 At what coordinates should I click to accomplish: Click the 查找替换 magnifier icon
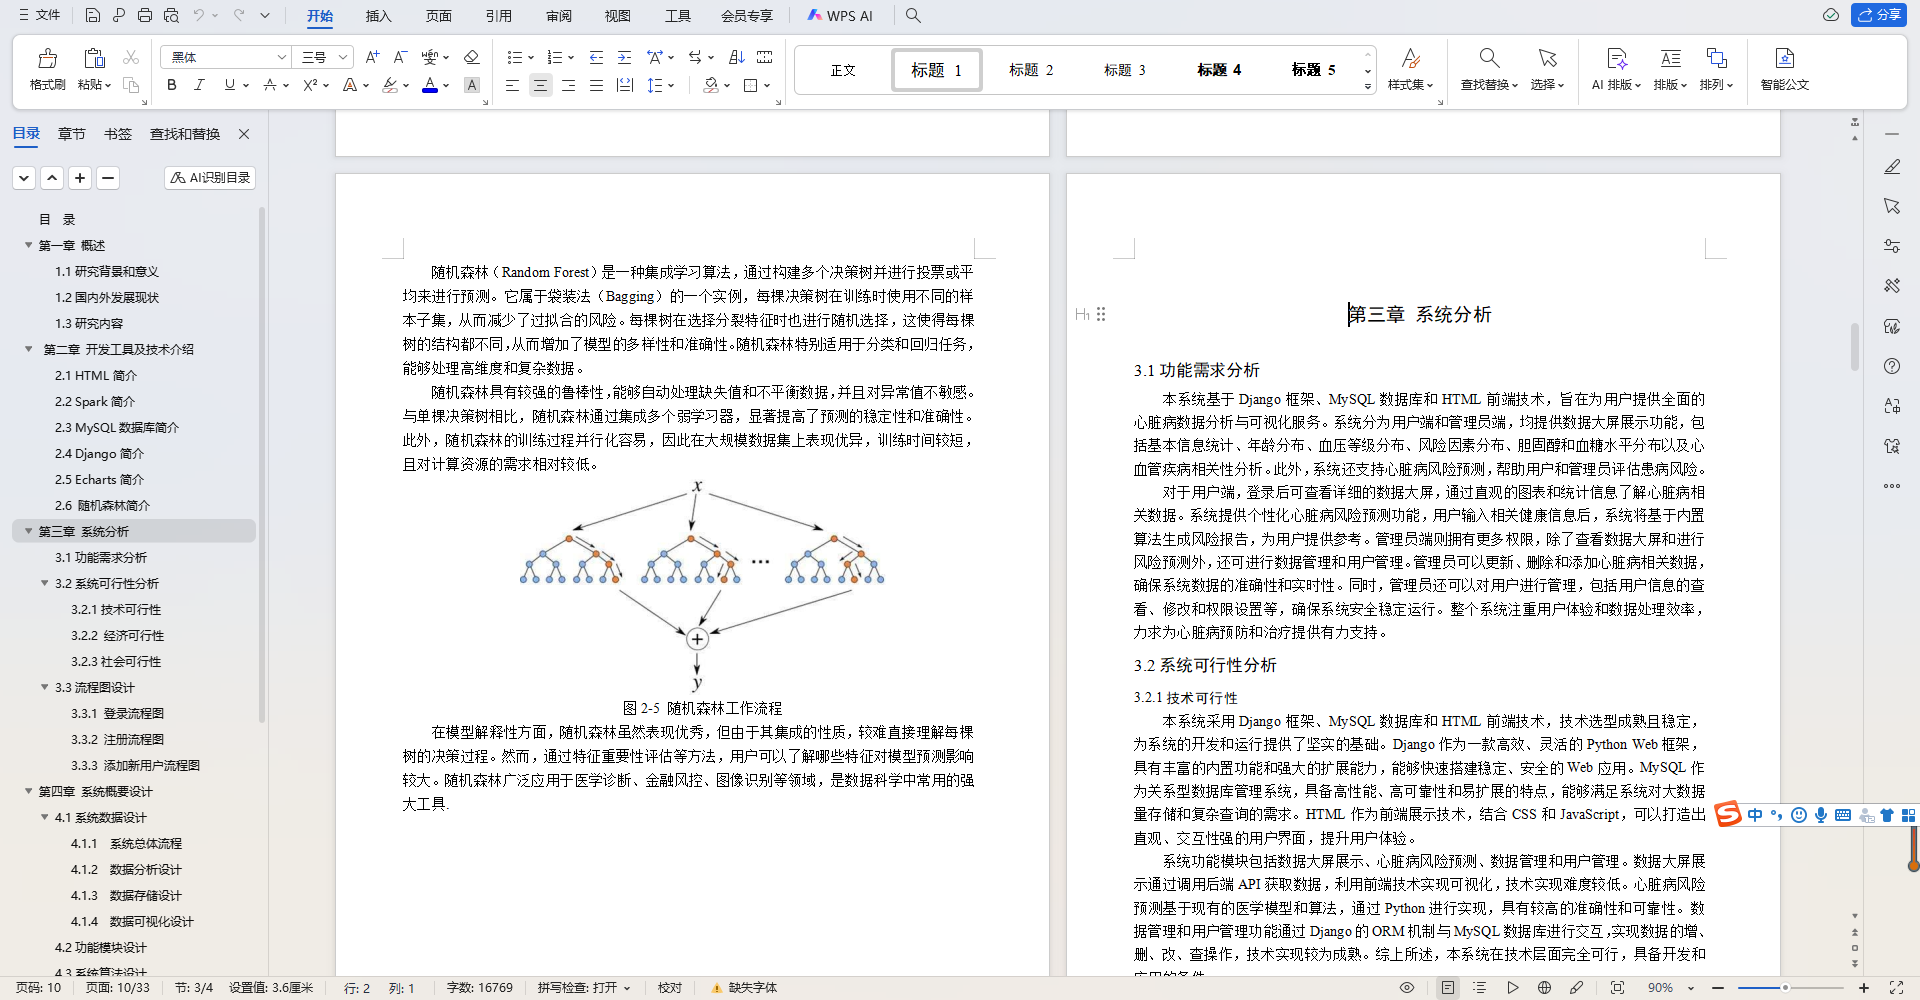point(1489,58)
